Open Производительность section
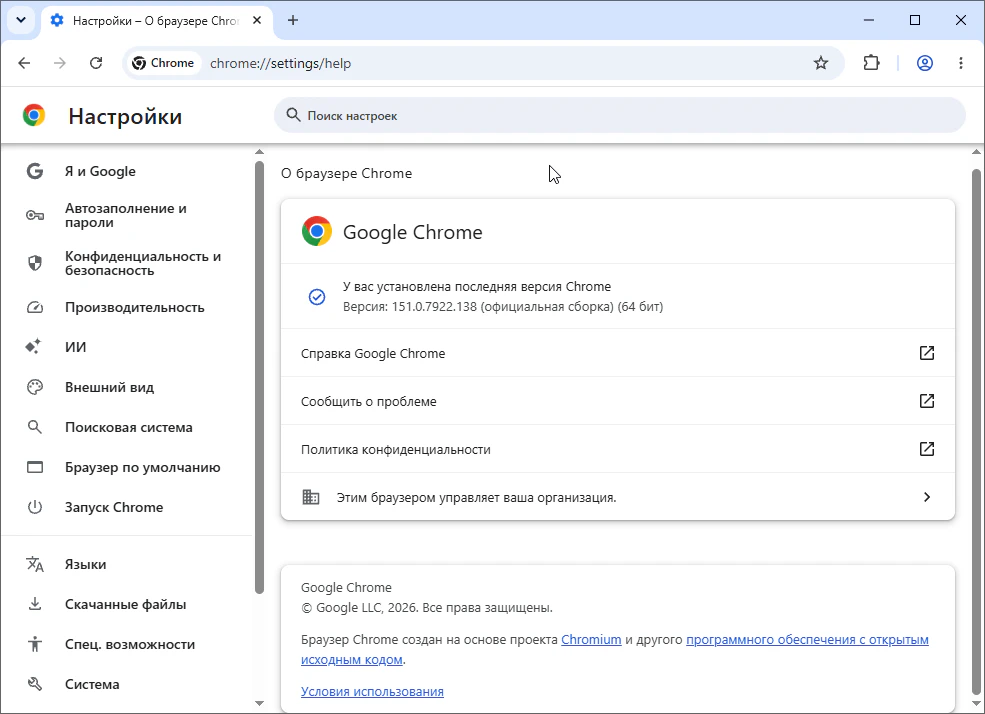This screenshot has height=714, width=985. [x=127, y=307]
